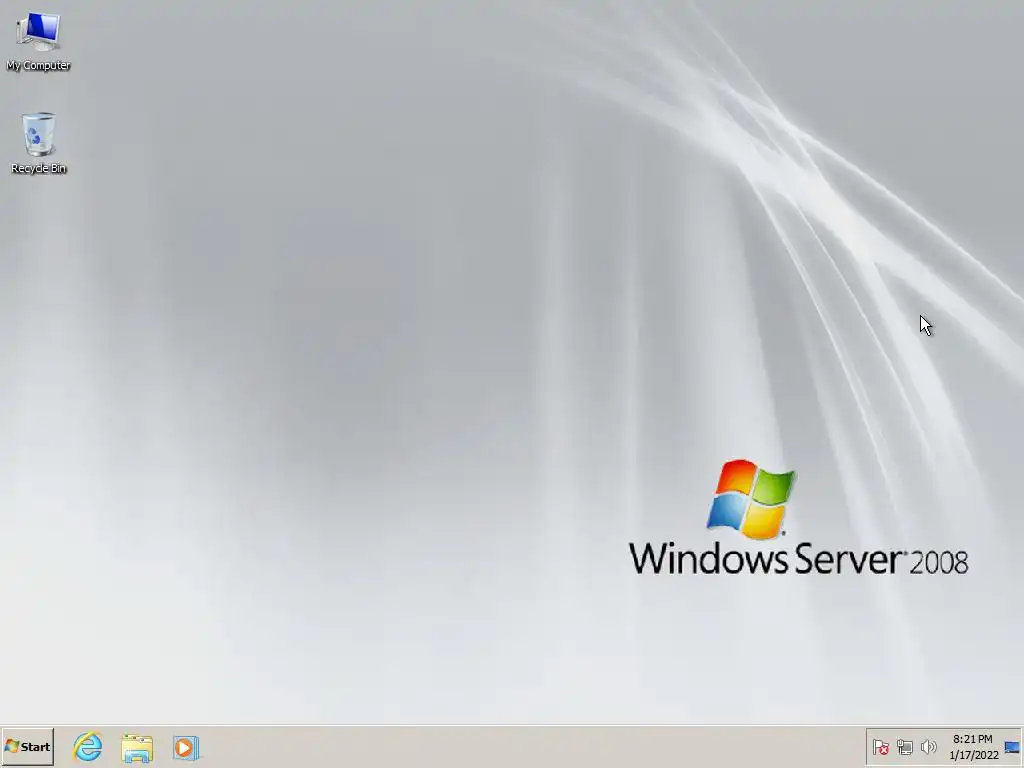
Task: Select the Recycle Bin desktop icon
Action: point(39,143)
